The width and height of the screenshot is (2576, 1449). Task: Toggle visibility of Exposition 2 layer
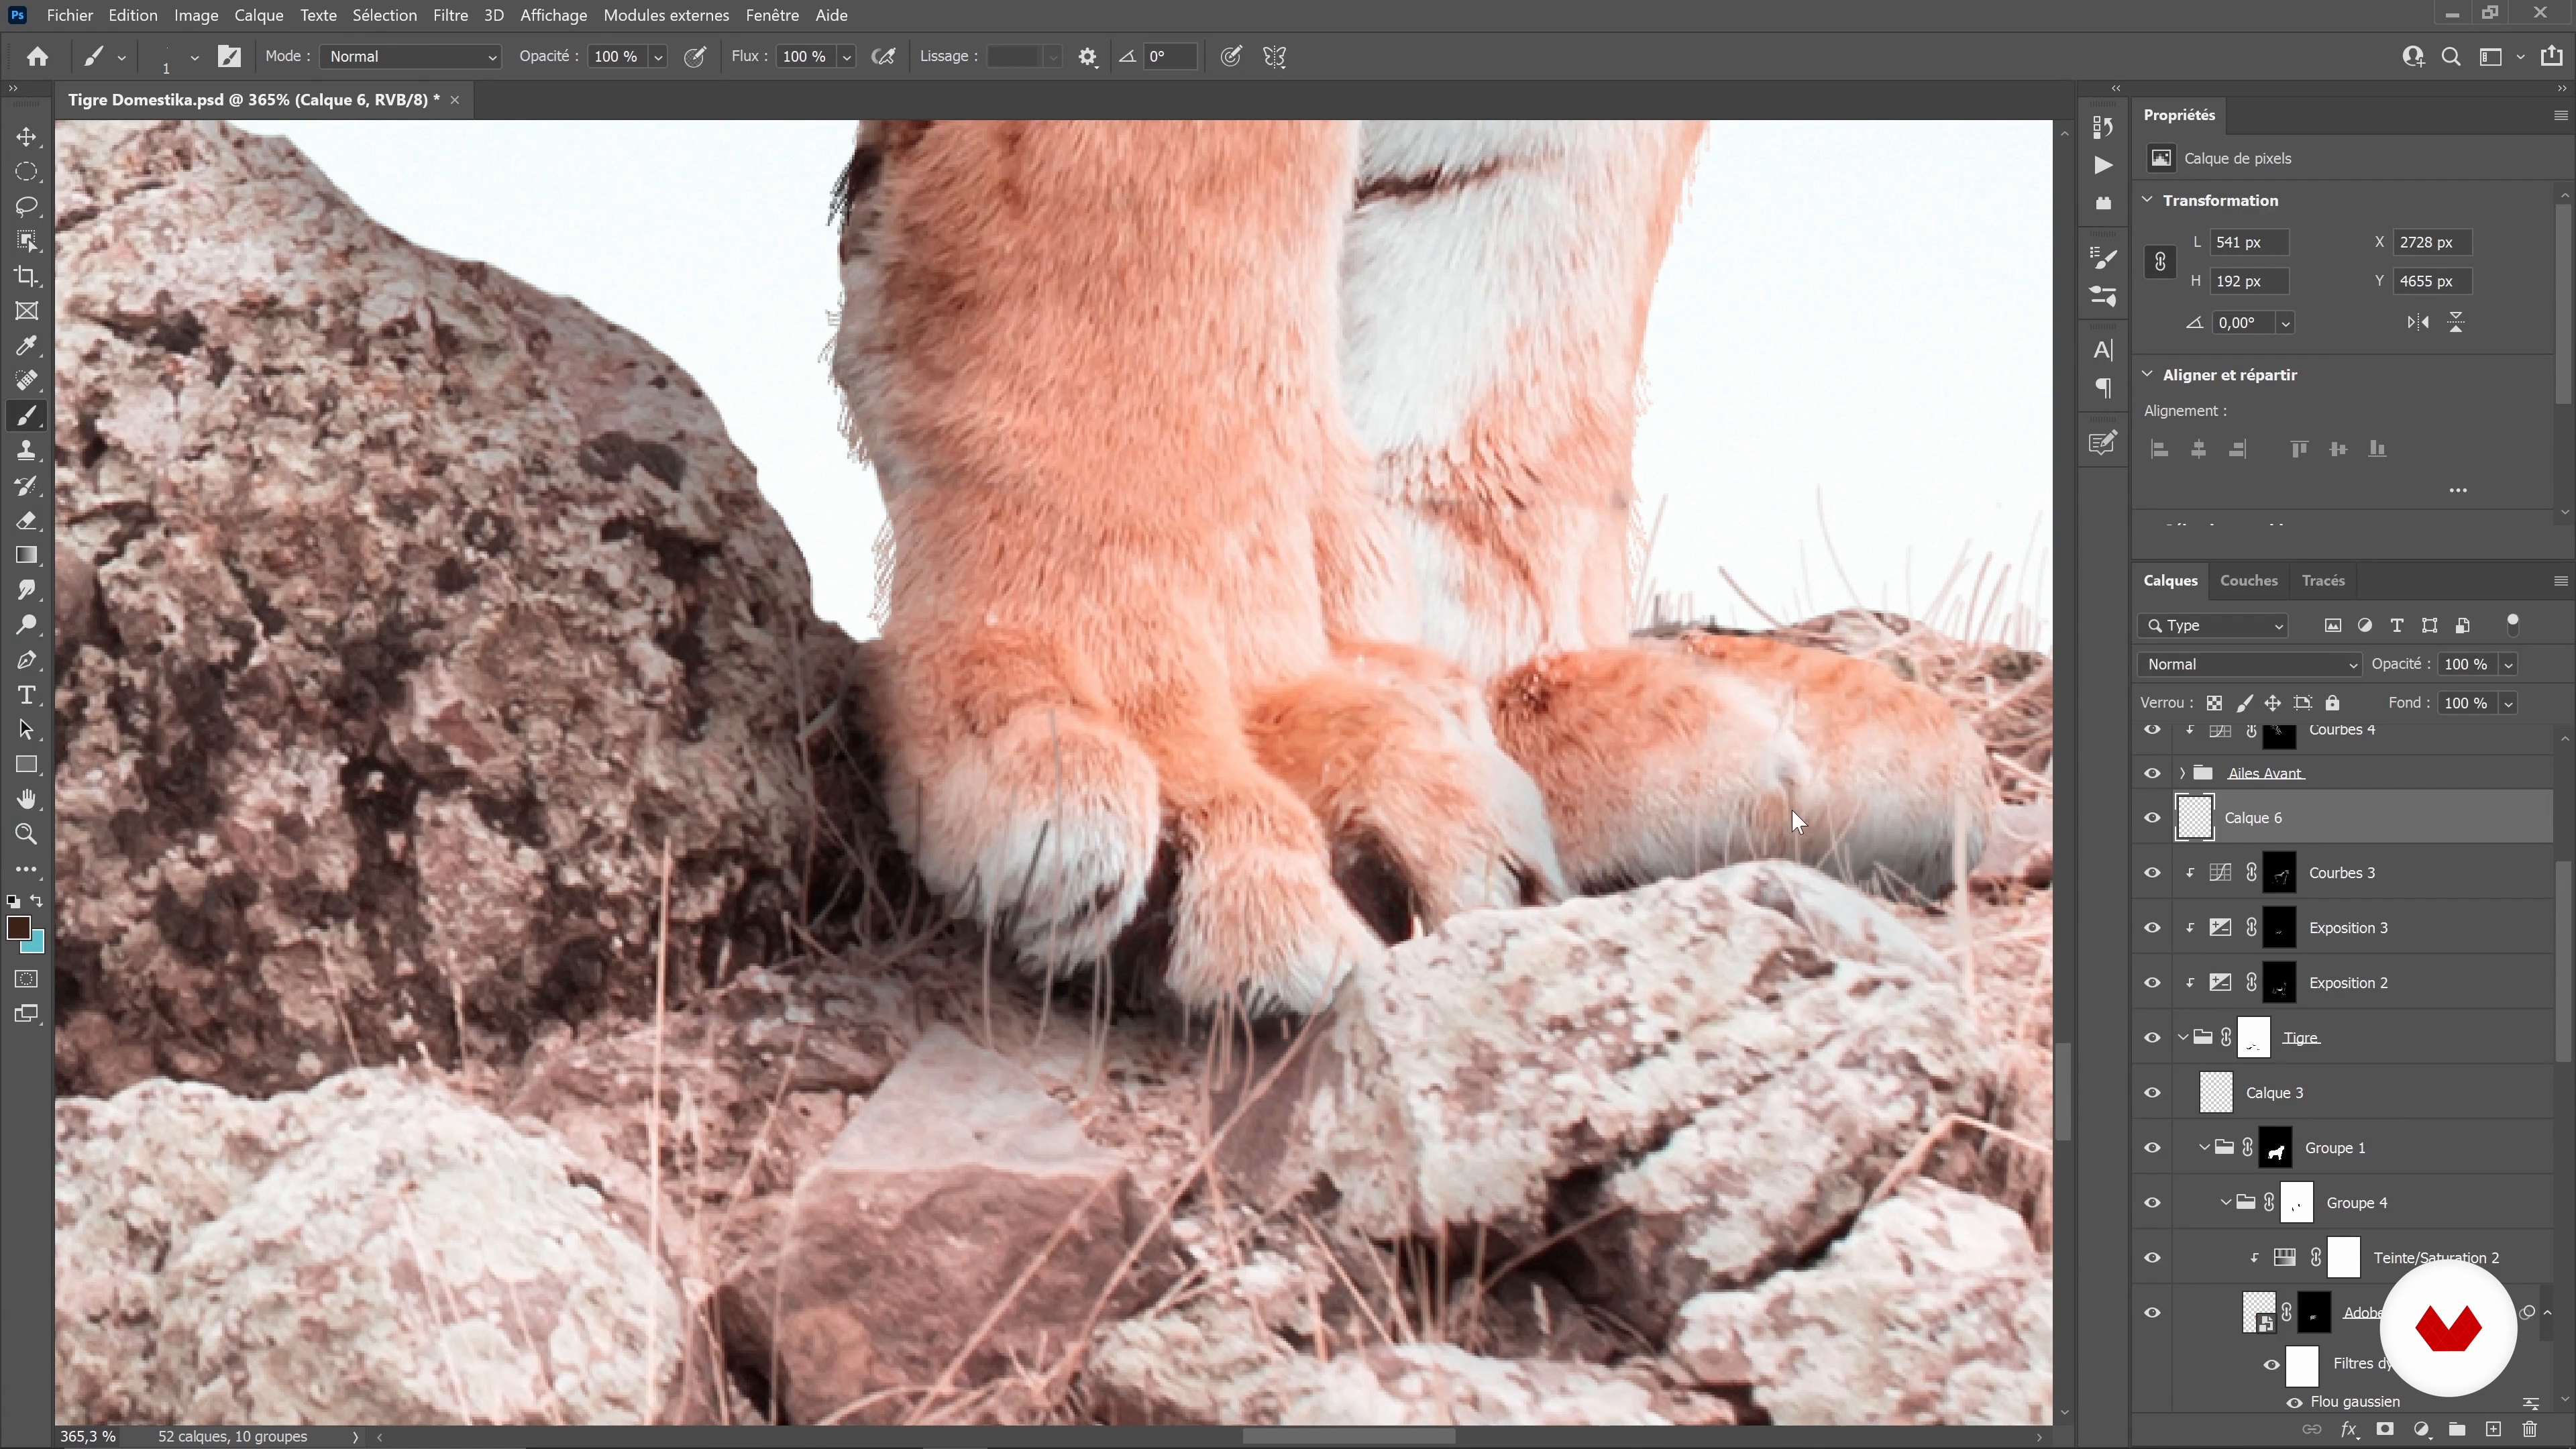point(2152,983)
